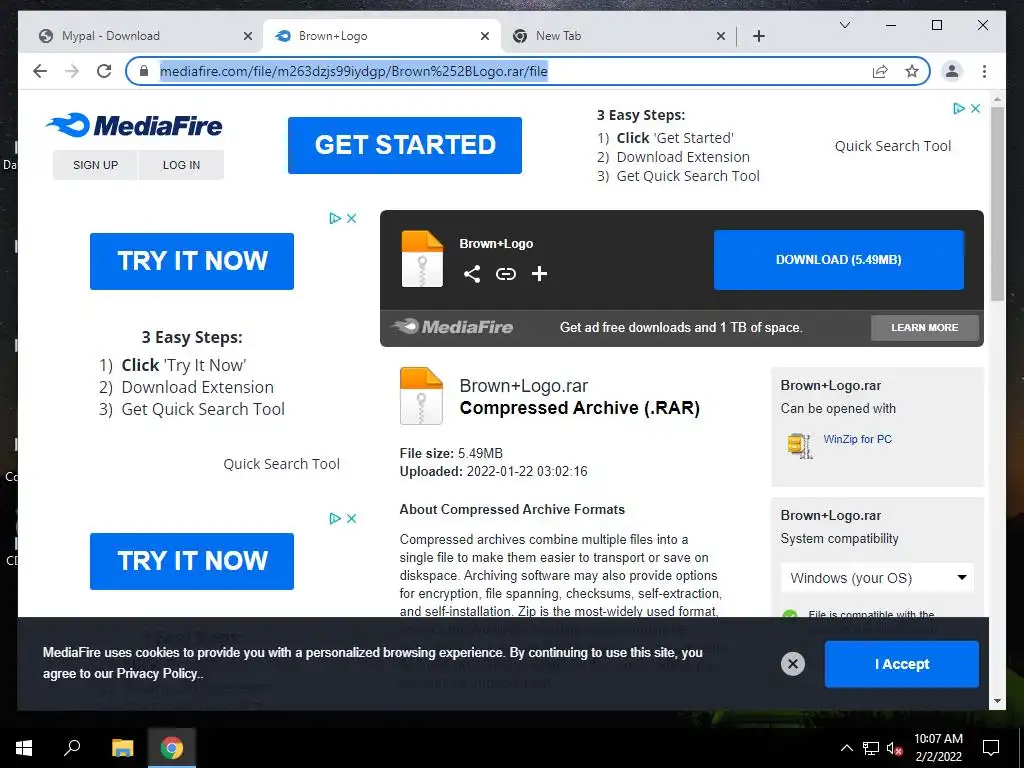Click I Accept on cookie banner
The image size is (1024, 768).
pos(902,664)
